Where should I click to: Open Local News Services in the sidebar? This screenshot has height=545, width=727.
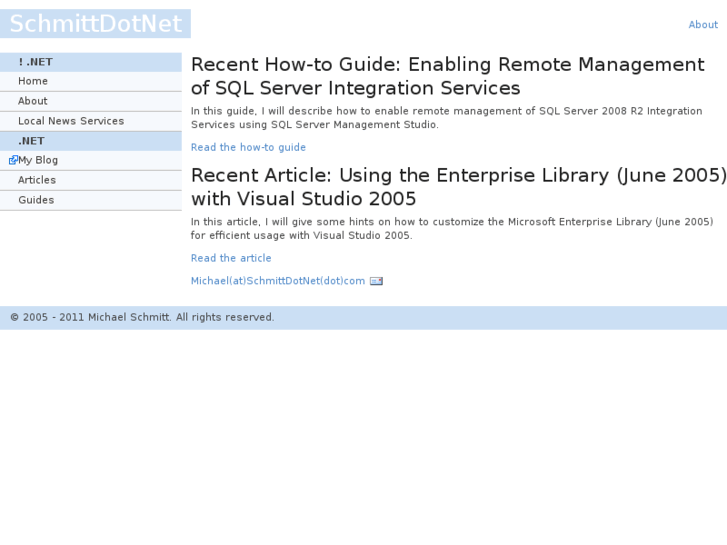tap(71, 121)
